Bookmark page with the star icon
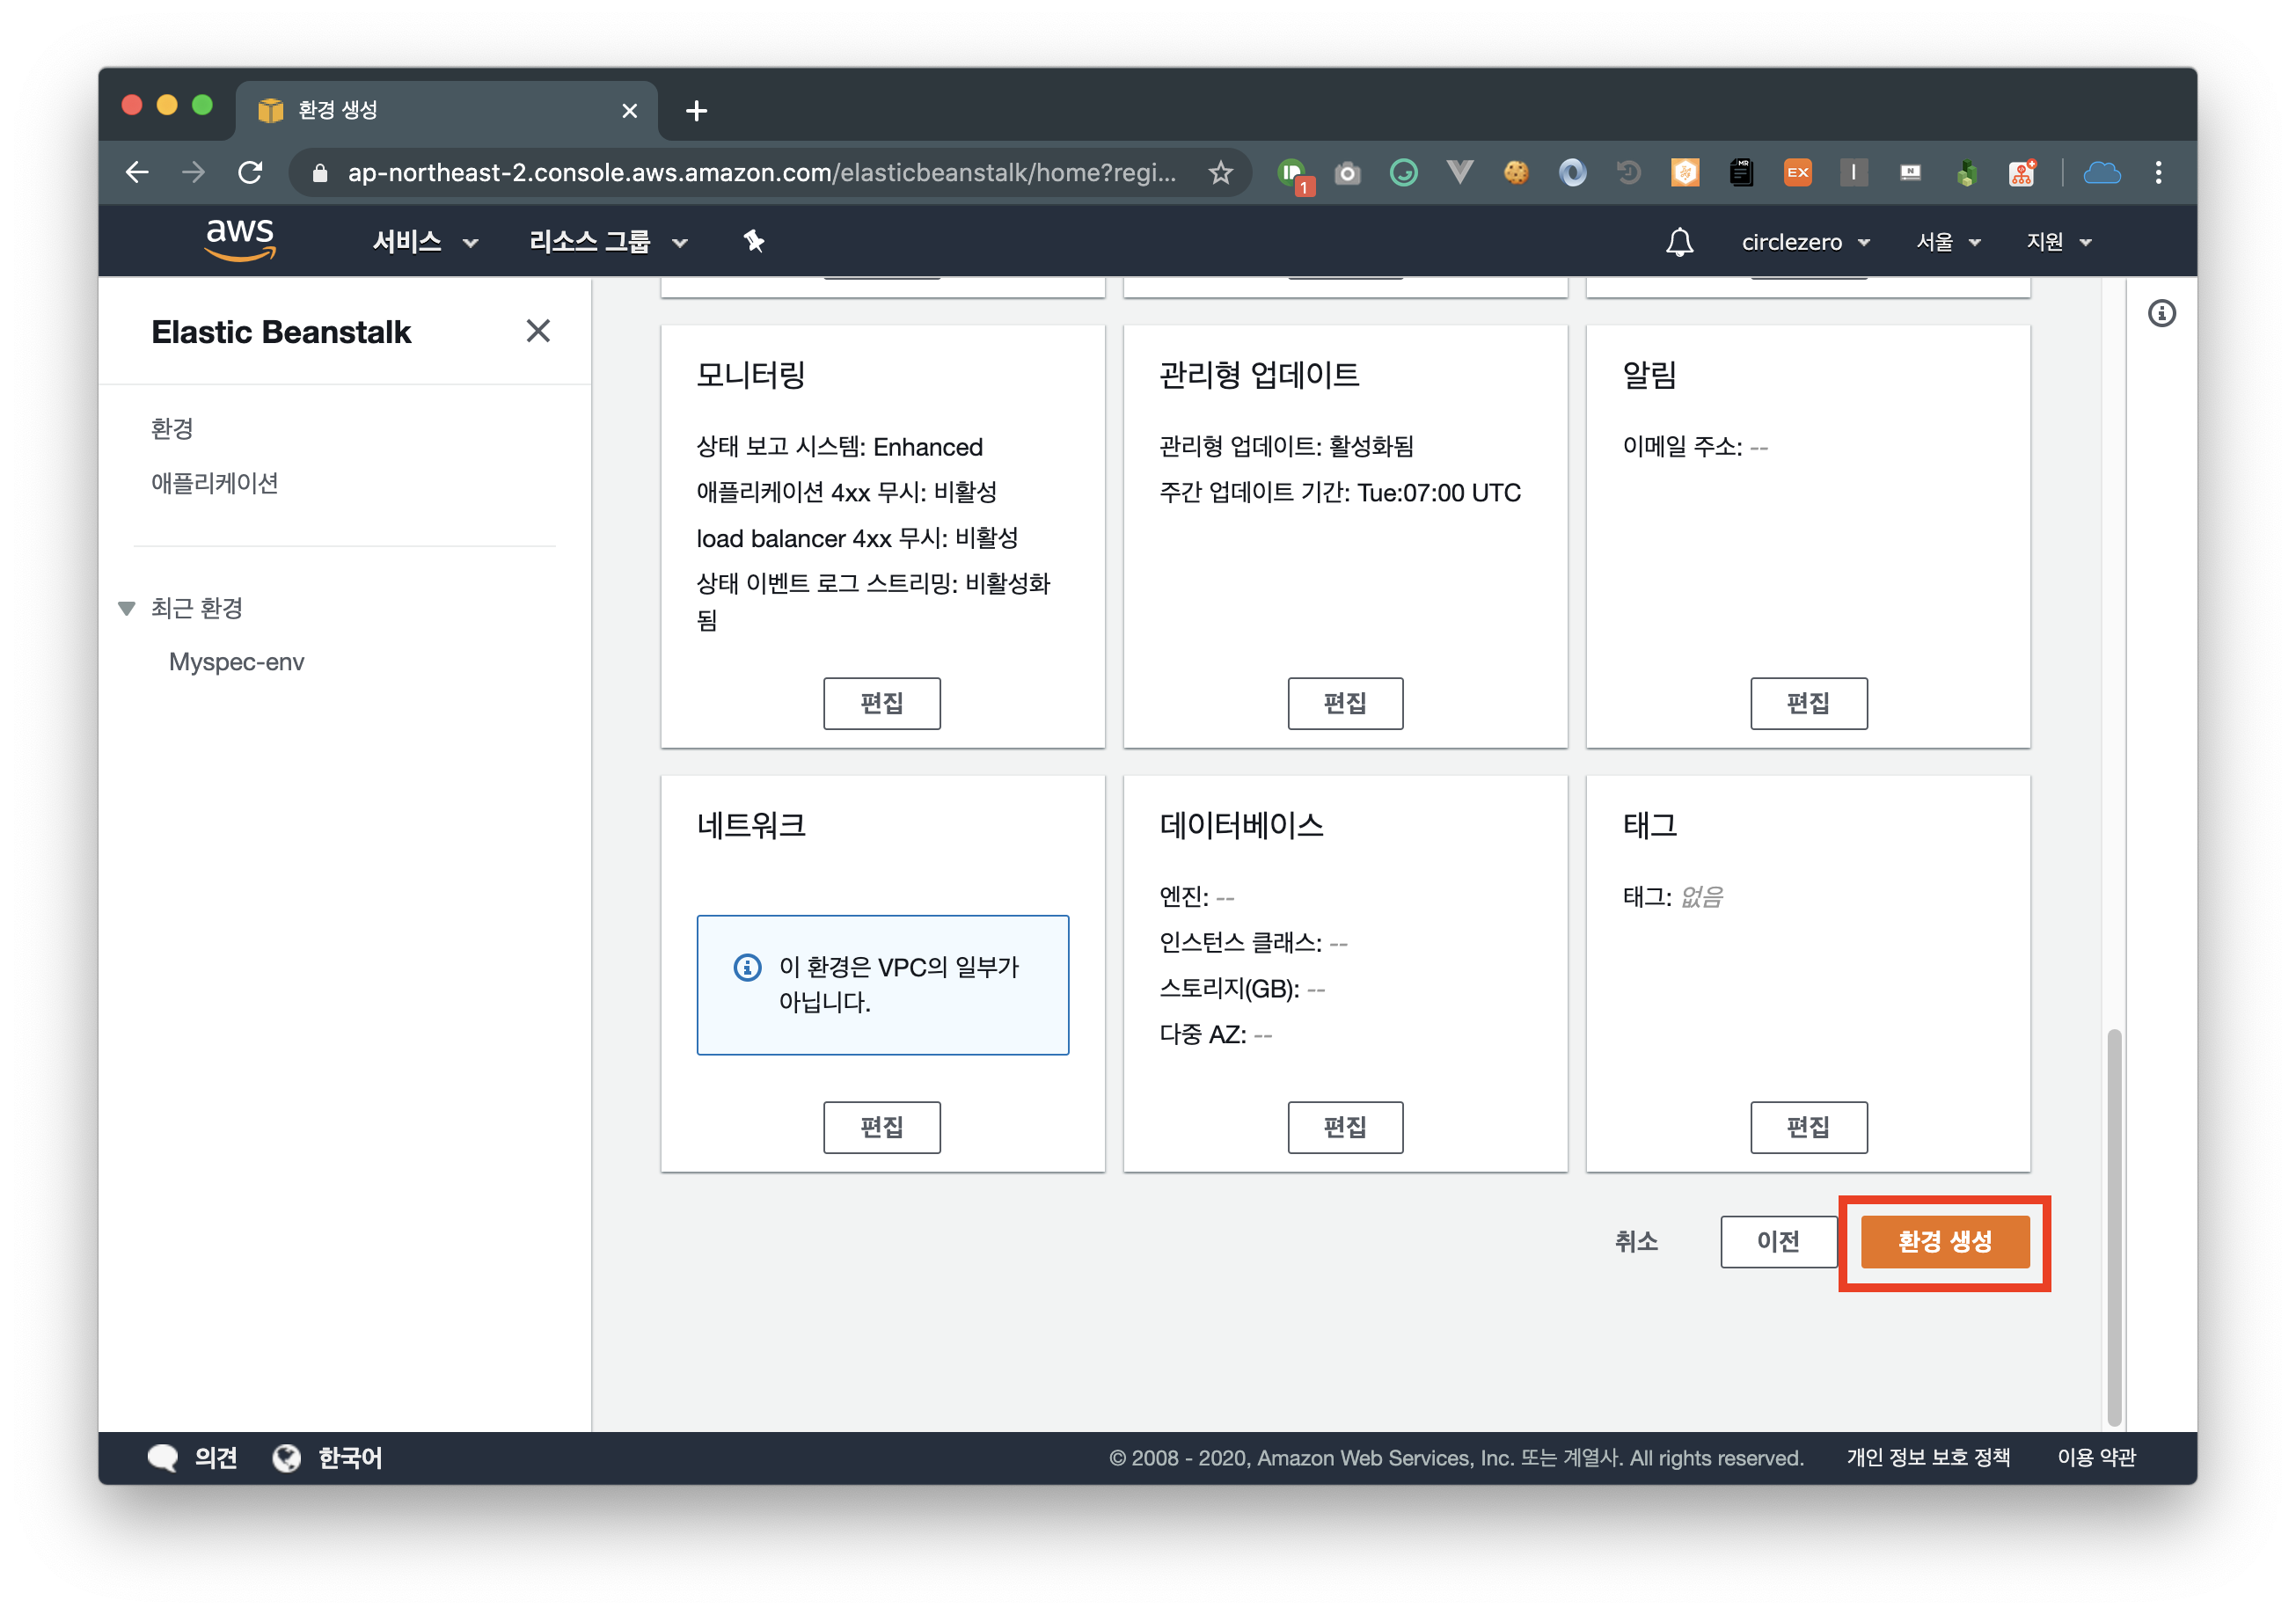The image size is (2296, 1615). [1220, 173]
